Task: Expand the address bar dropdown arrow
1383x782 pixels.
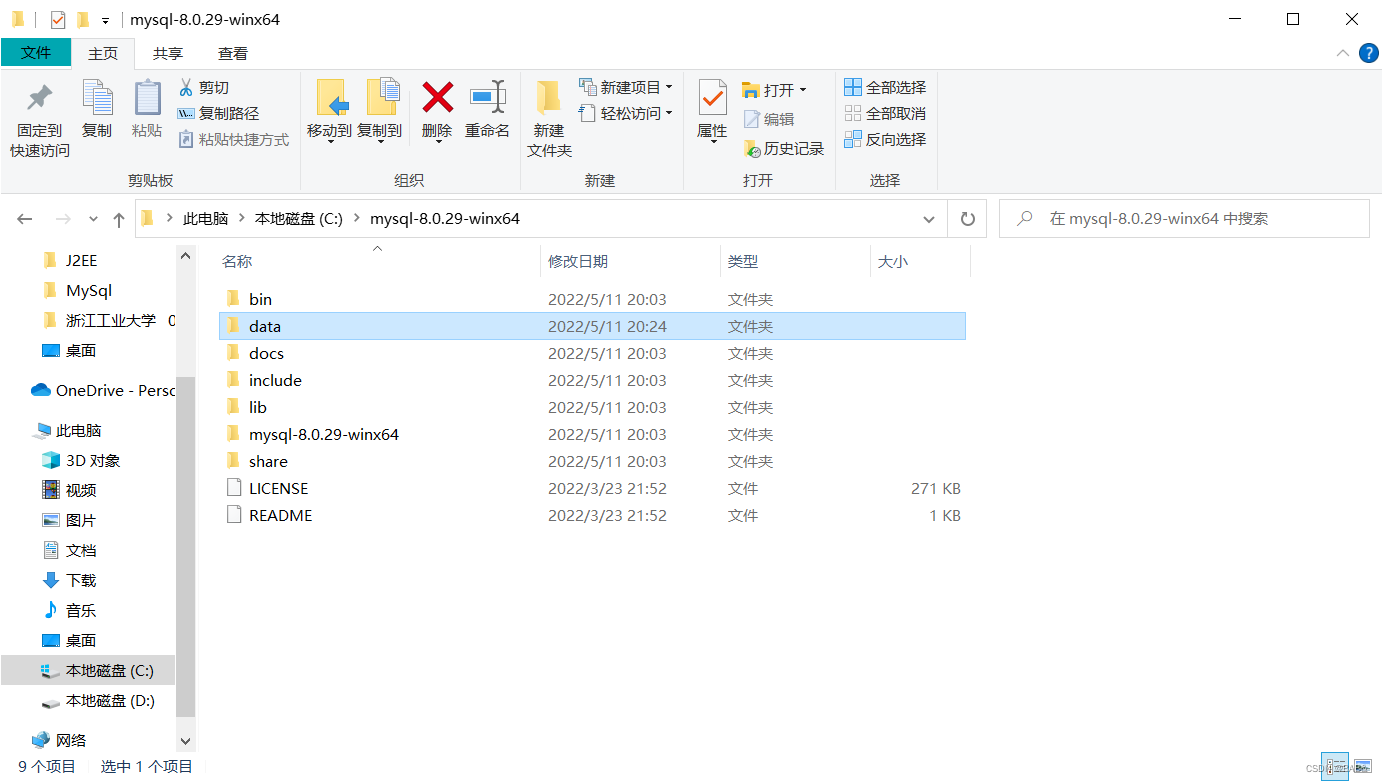Action: (928, 218)
